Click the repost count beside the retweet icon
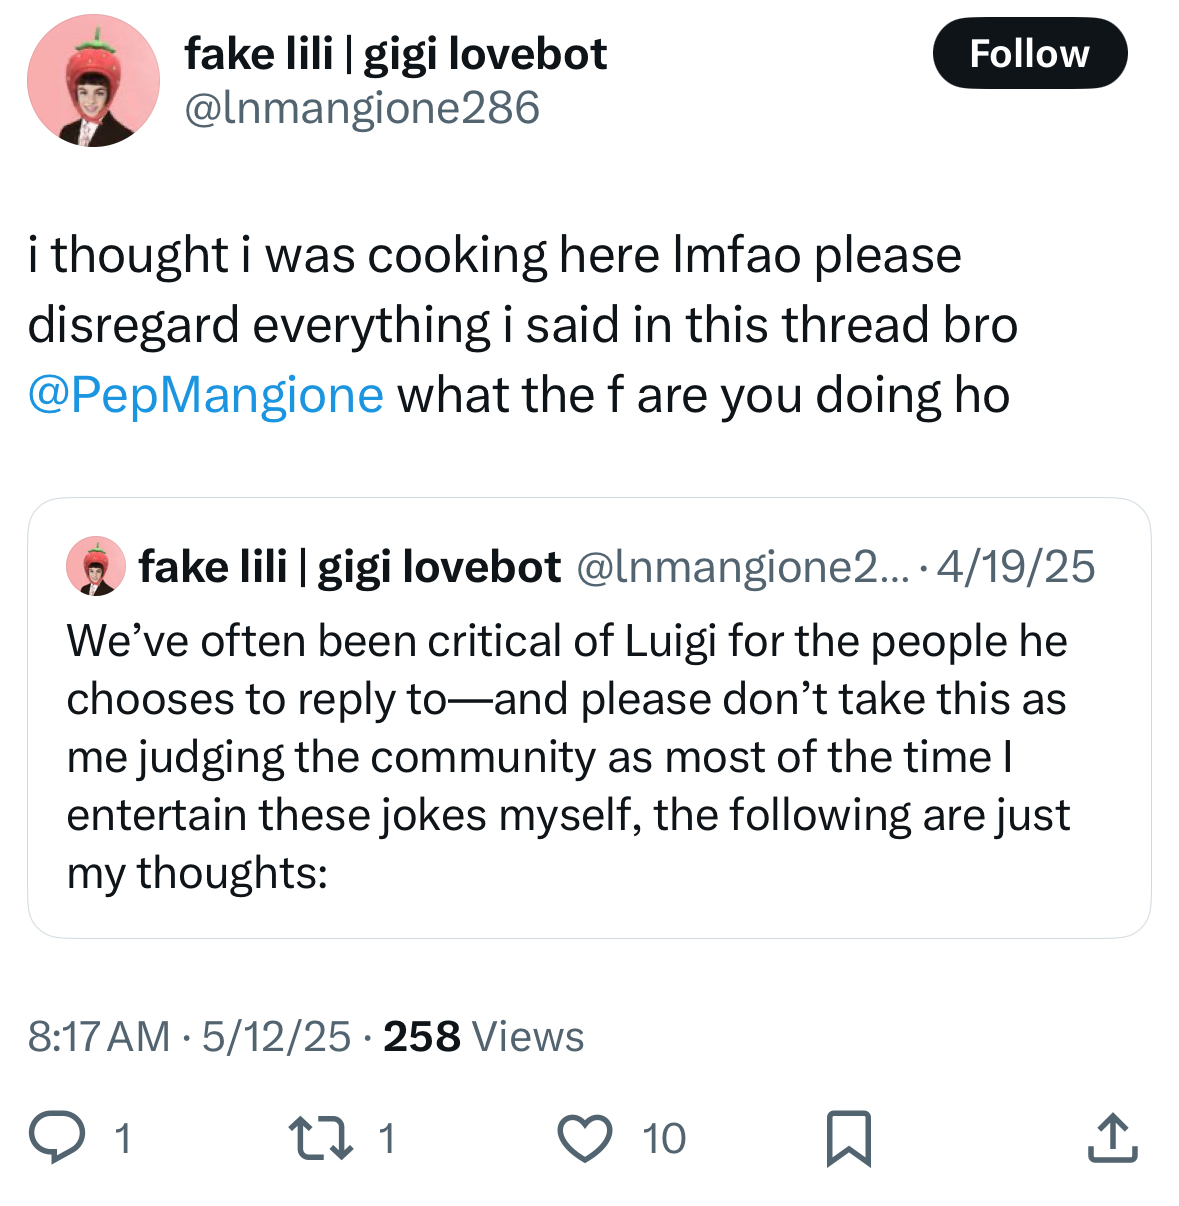 387,1139
